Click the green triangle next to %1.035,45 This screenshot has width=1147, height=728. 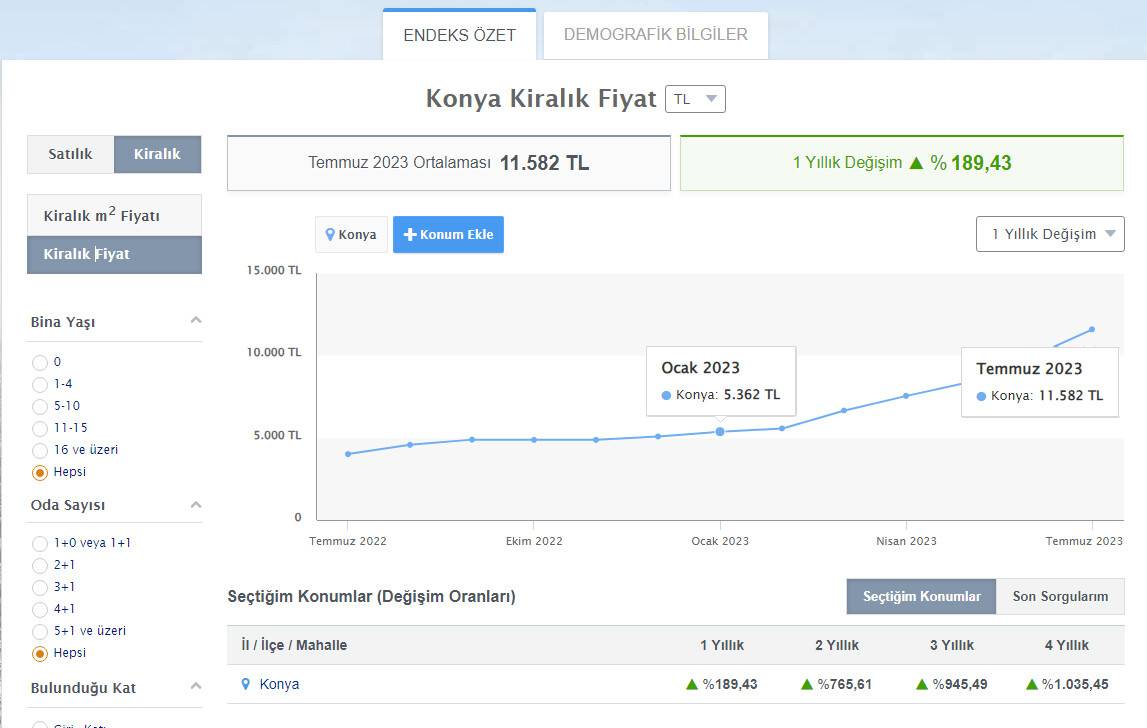click(x=1032, y=685)
